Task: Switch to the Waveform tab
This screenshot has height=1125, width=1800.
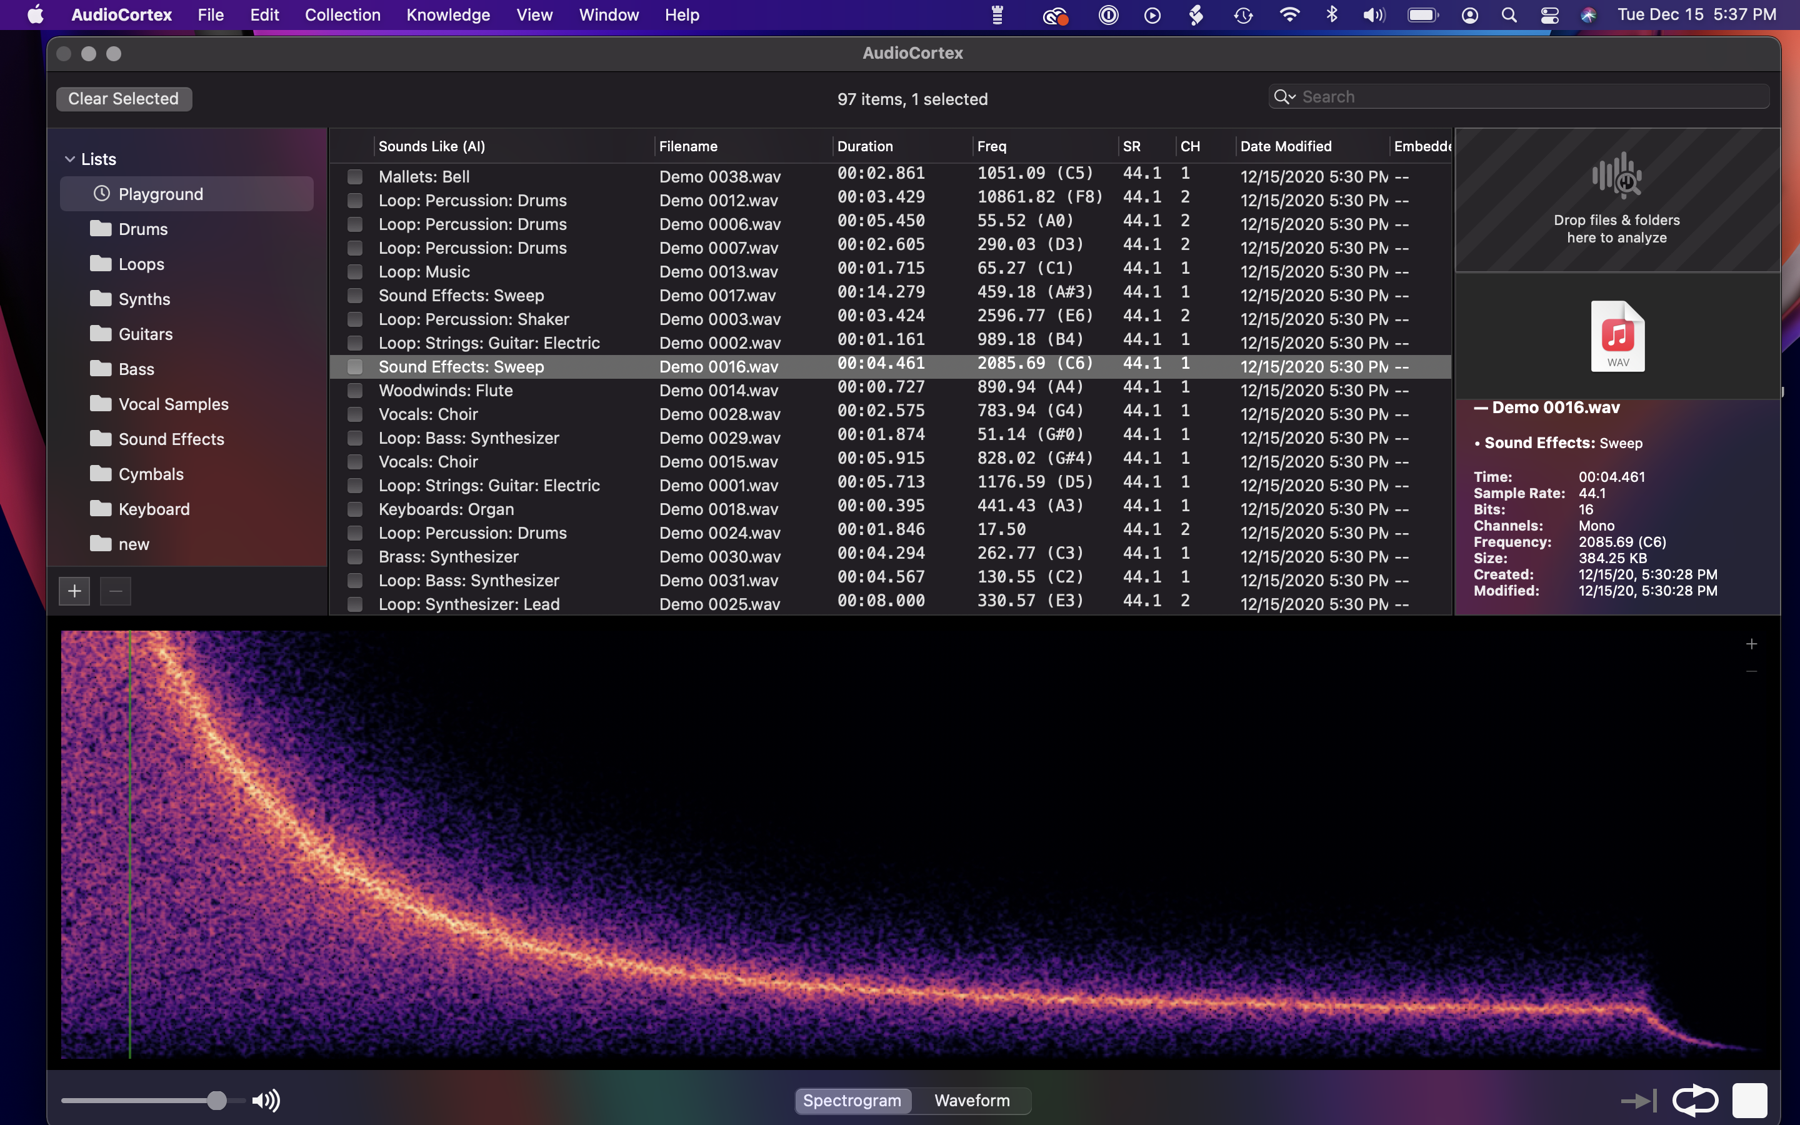Action: click(x=971, y=1100)
